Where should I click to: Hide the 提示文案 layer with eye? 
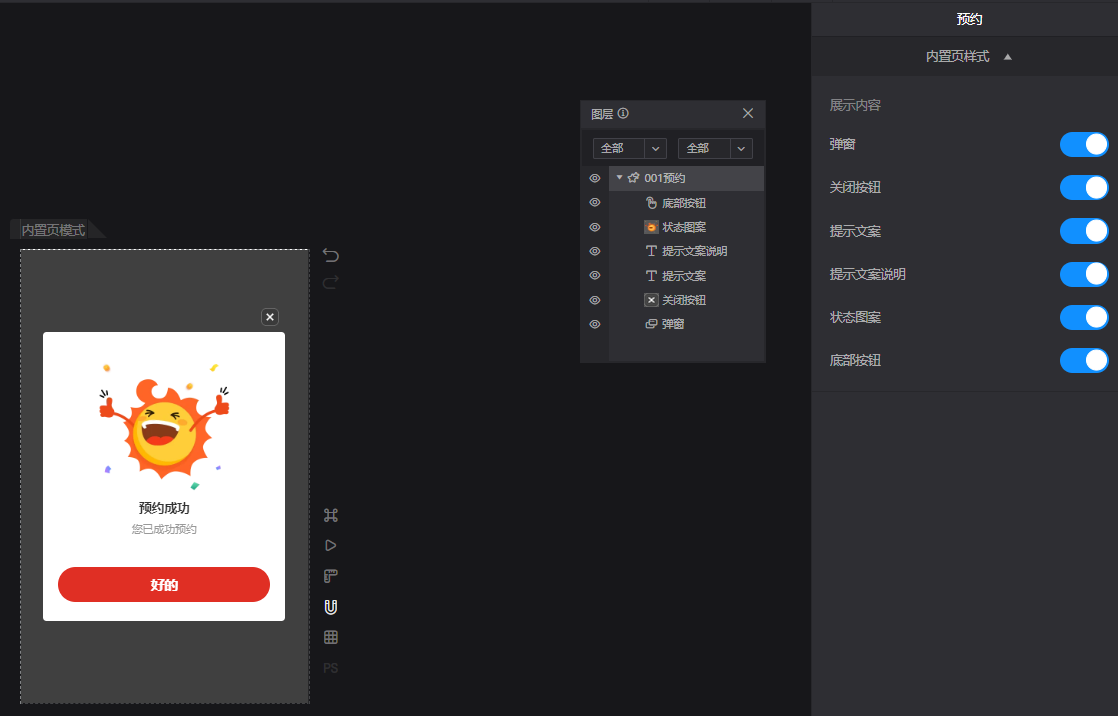(x=595, y=275)
